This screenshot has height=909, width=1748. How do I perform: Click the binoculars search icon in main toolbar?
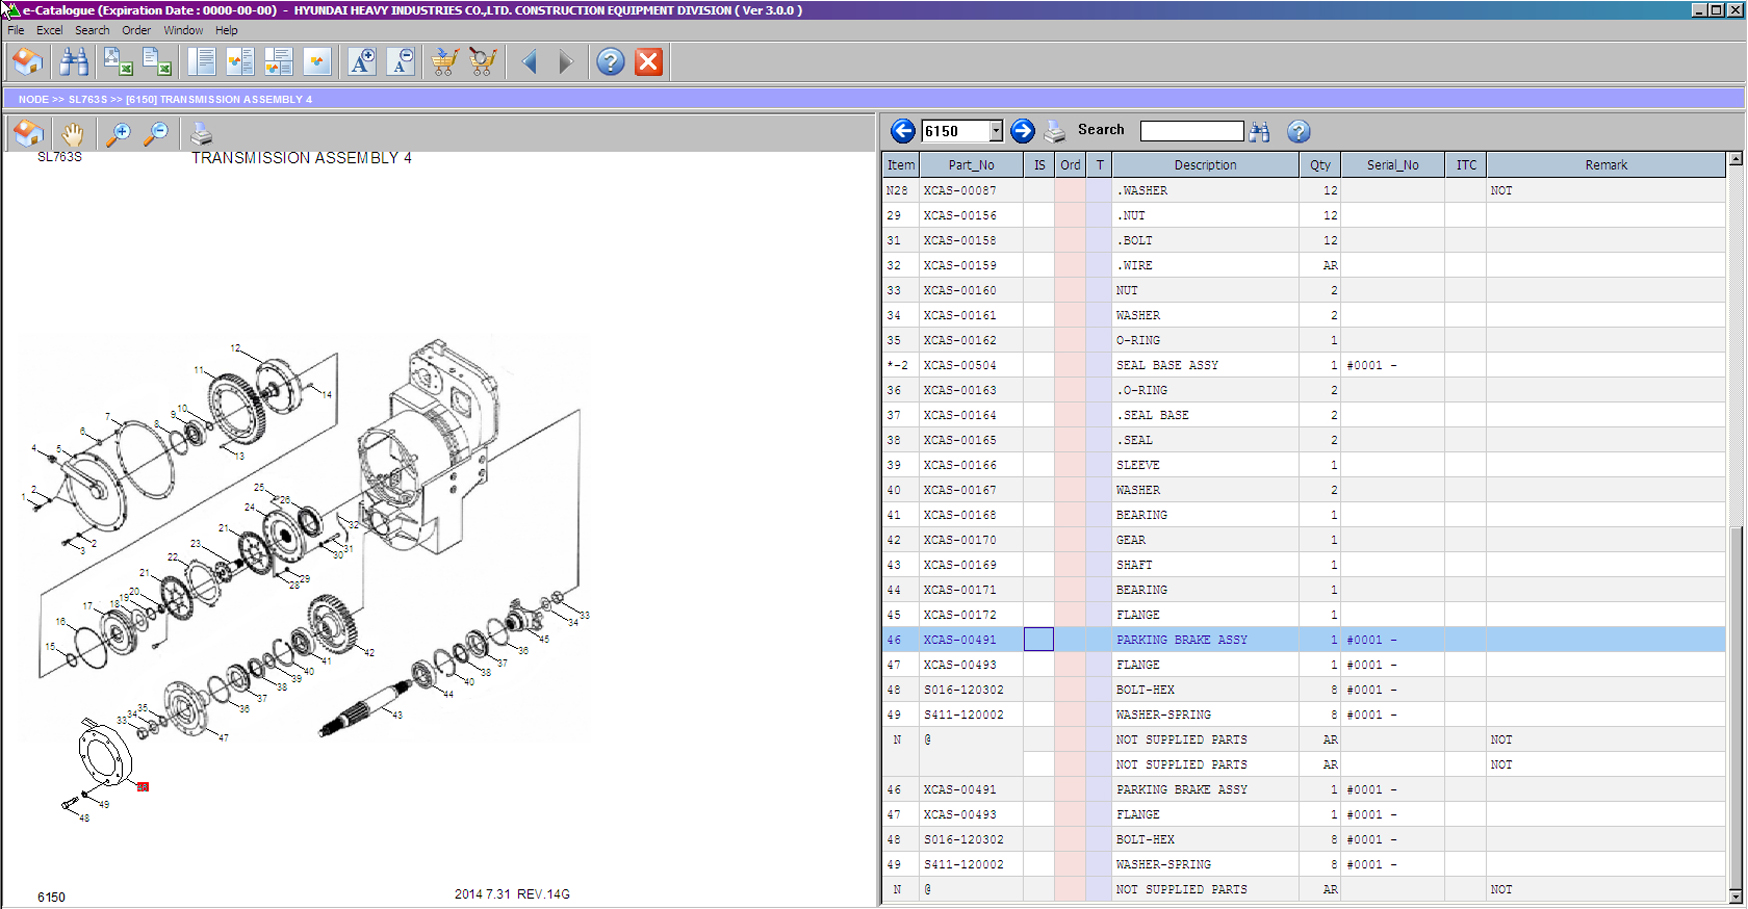[73, 62]
